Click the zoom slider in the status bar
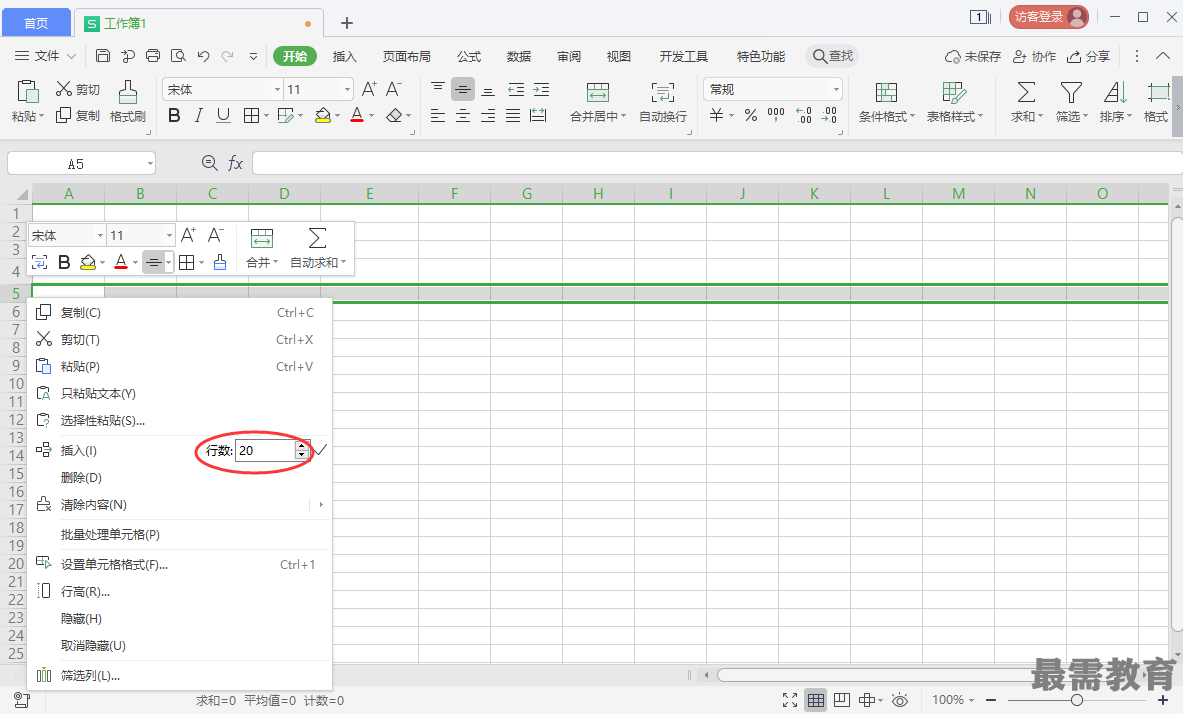The height and width of the screenshot is (714, 1183). [x=1077, y=700]
